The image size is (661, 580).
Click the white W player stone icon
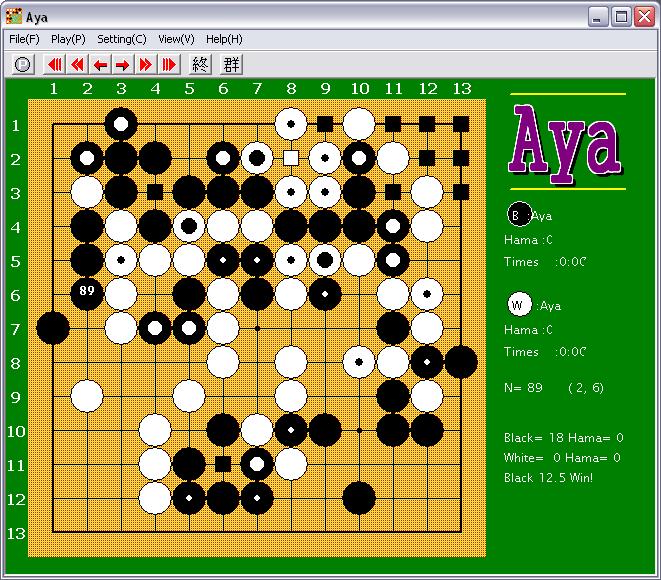pos(519,304)
